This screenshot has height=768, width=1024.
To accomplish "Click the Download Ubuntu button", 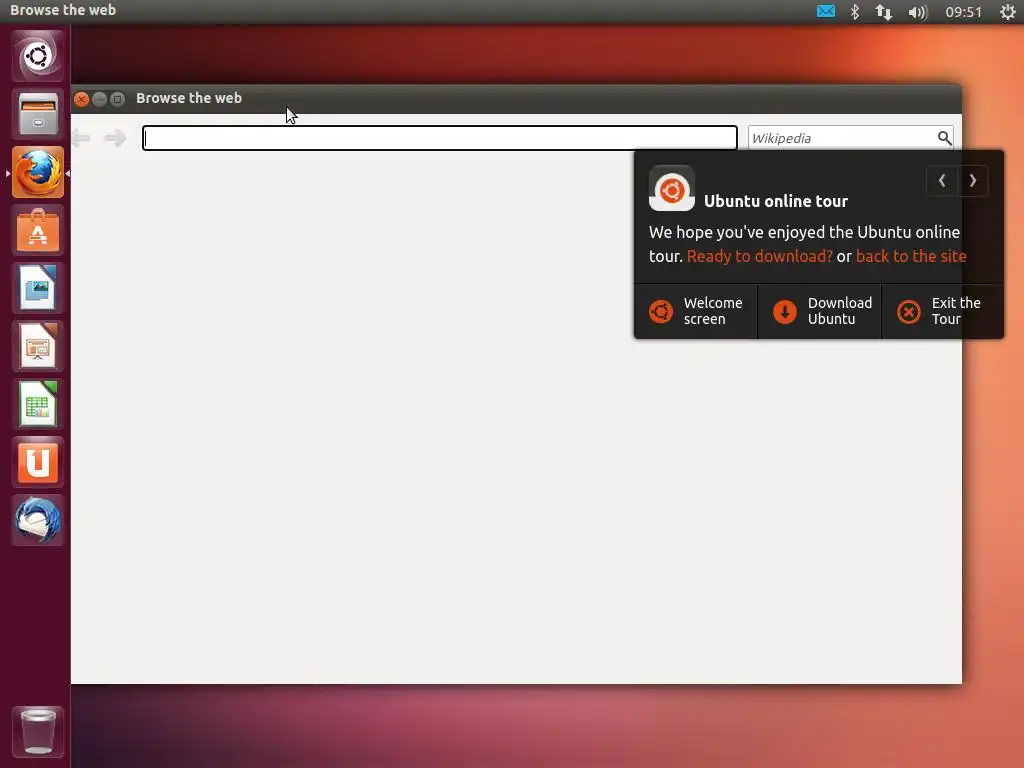I will click(820, 312).
